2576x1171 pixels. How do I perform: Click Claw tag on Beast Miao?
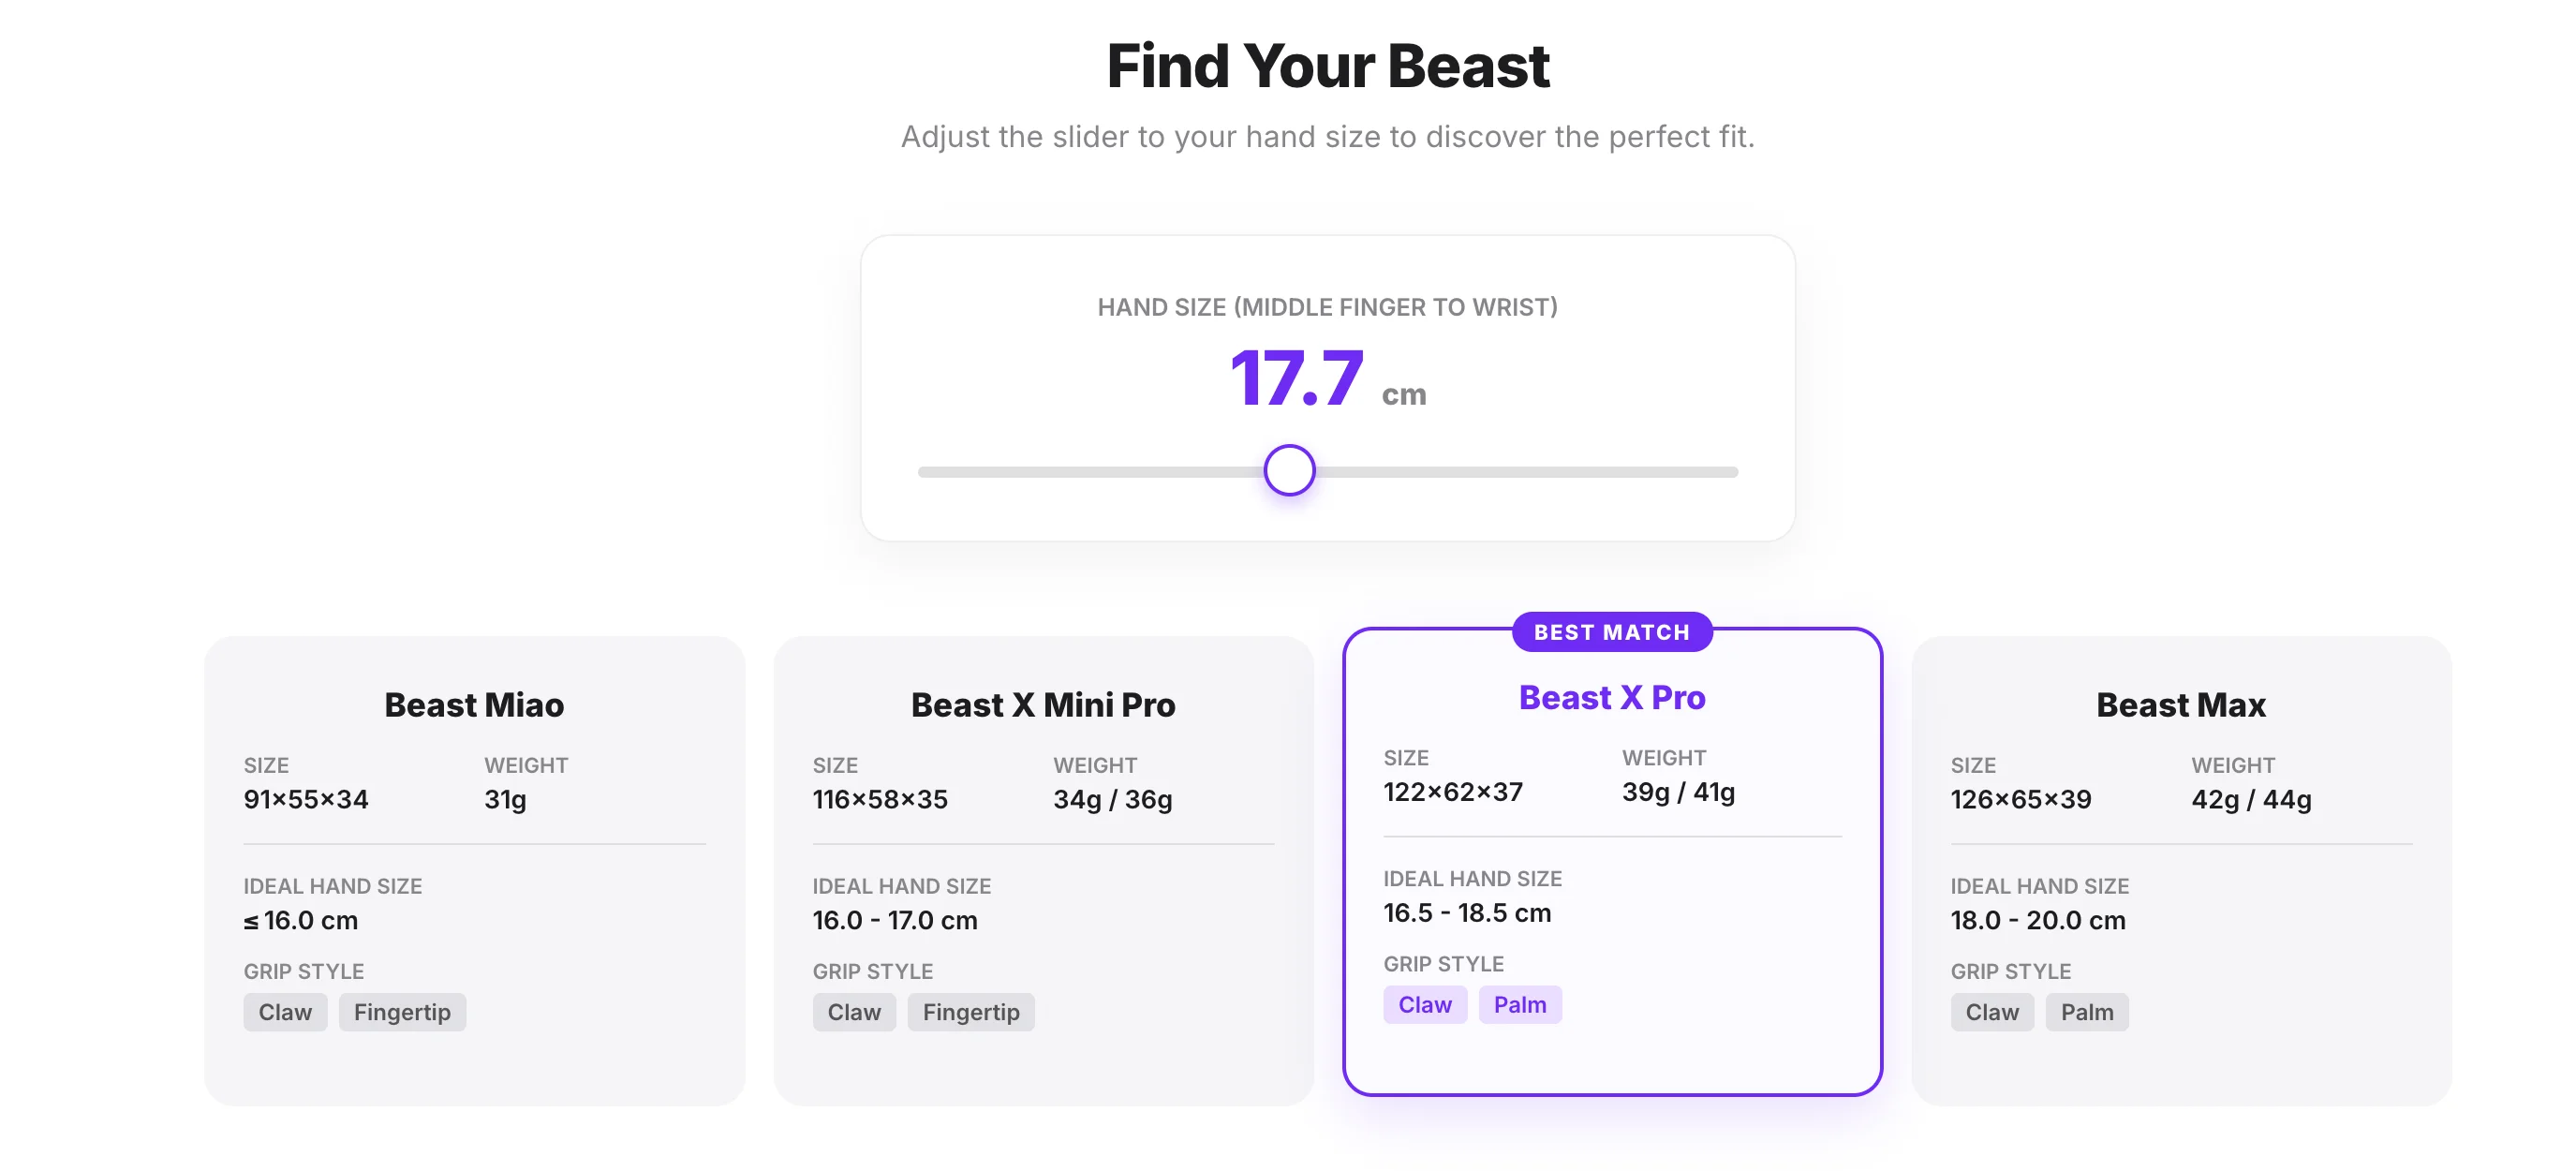(x=285, y=1012)
